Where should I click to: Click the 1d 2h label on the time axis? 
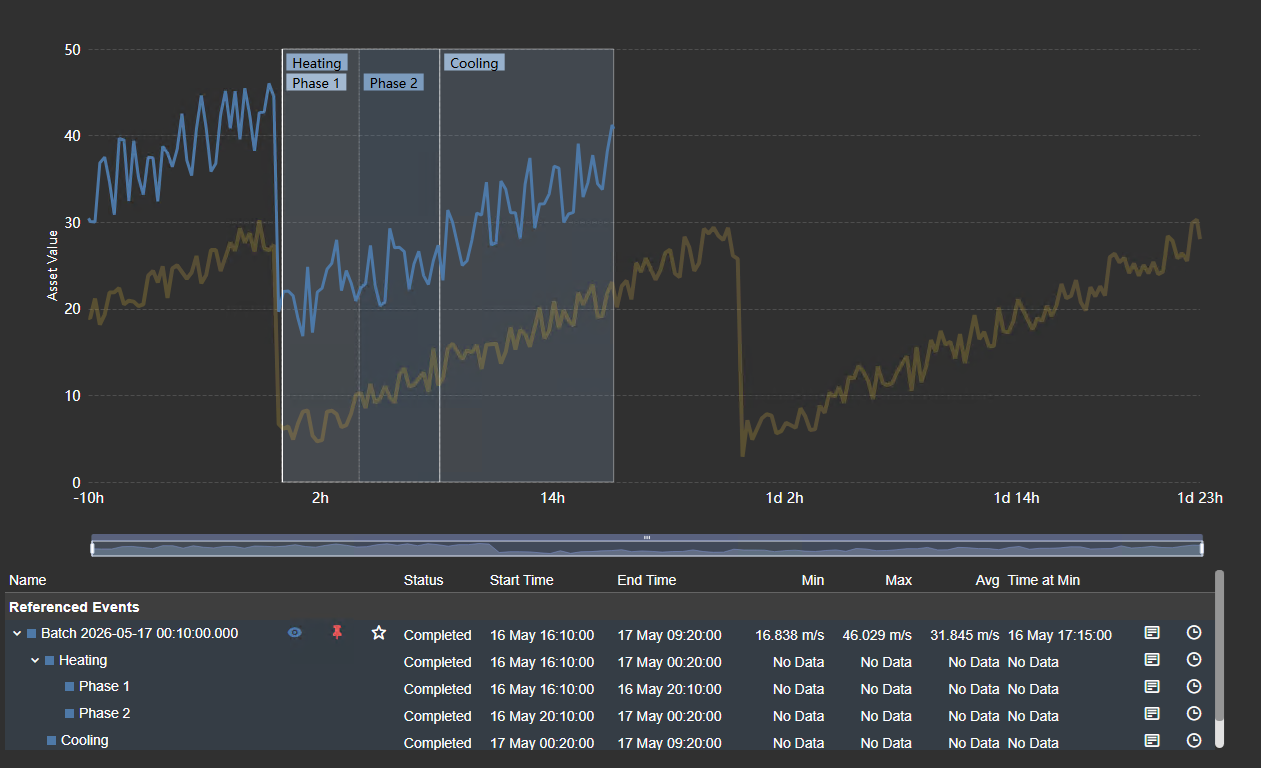pyautogui.click(x=784, y=498)
